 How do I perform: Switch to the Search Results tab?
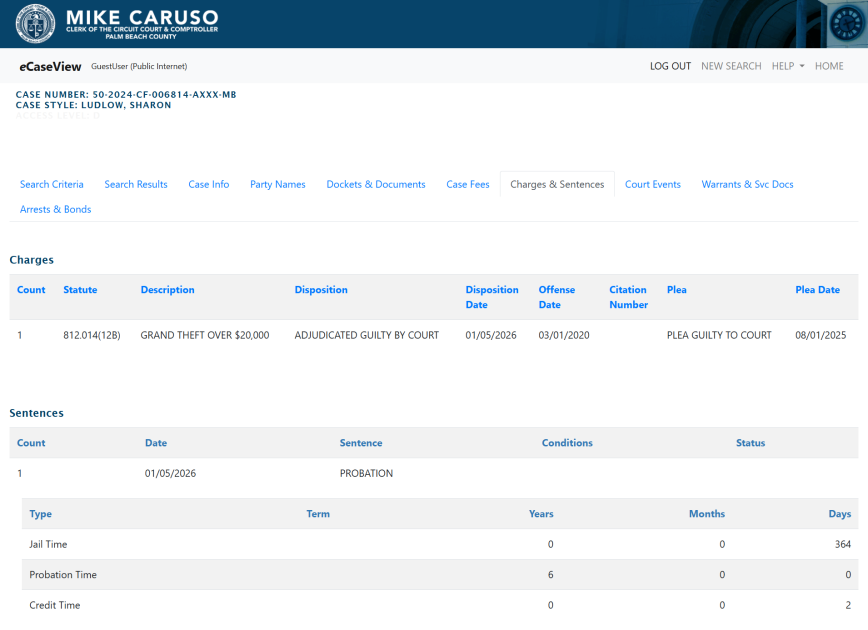coord(136,185)
